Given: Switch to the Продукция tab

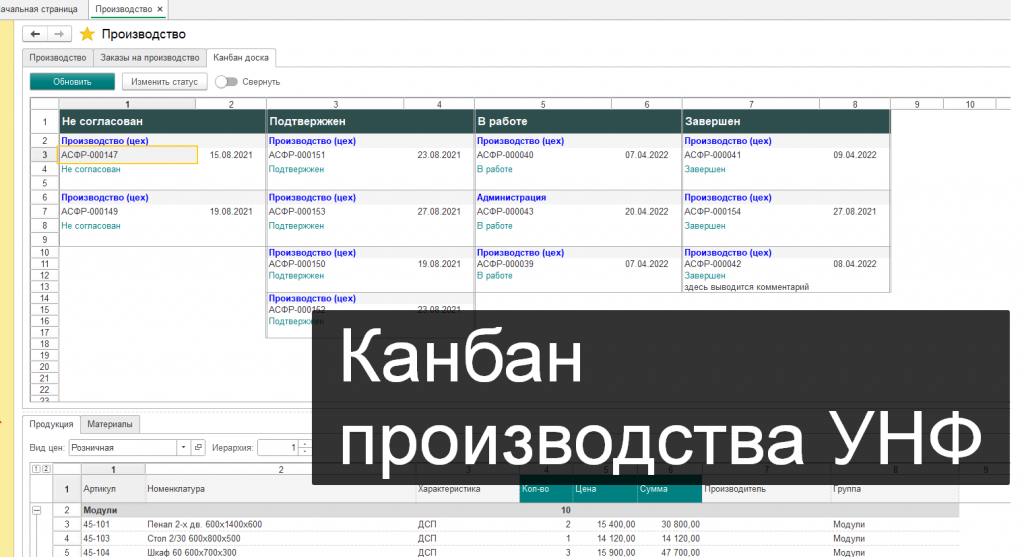Looking at the screenshot, I should tap(51, 424).
